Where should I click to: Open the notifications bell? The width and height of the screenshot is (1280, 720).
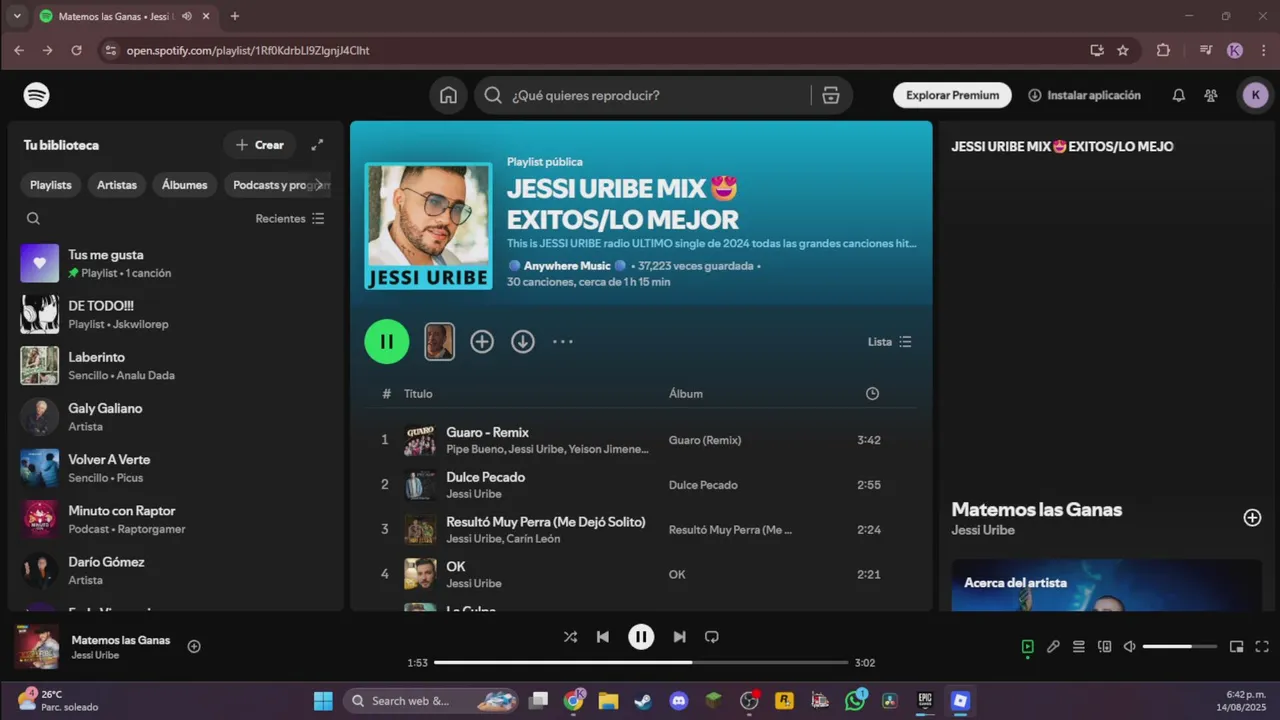(x=1179, y=95)
